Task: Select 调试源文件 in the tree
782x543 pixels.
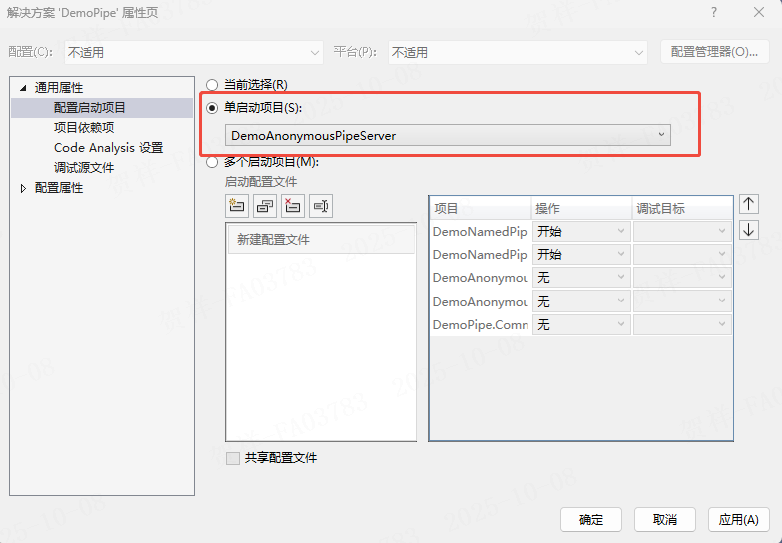Action: [84, 168]
